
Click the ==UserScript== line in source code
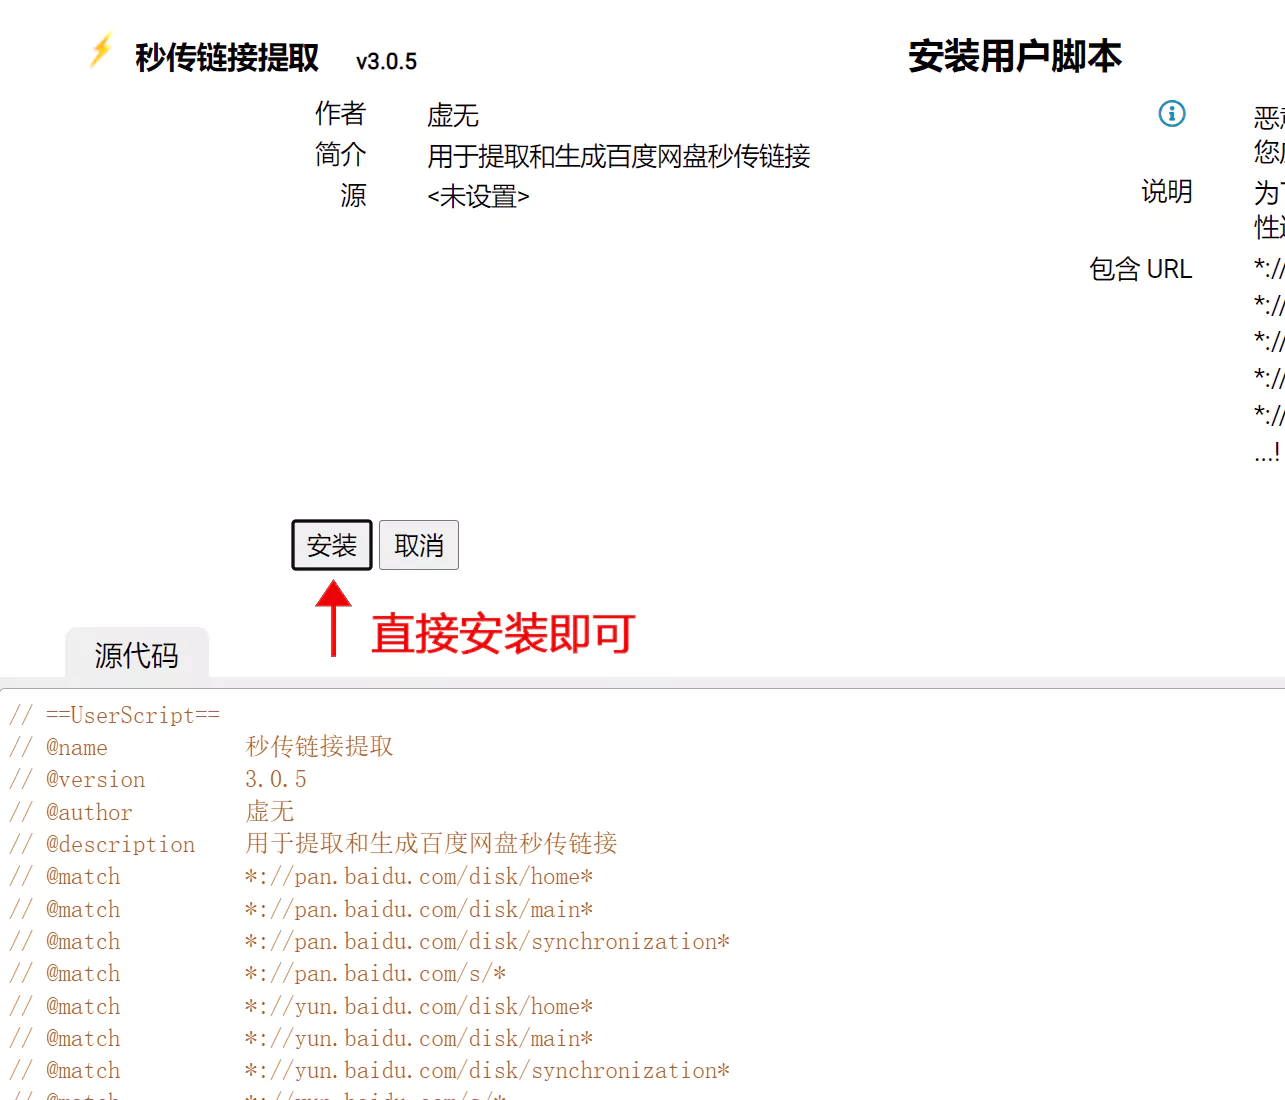coord(132,716)
